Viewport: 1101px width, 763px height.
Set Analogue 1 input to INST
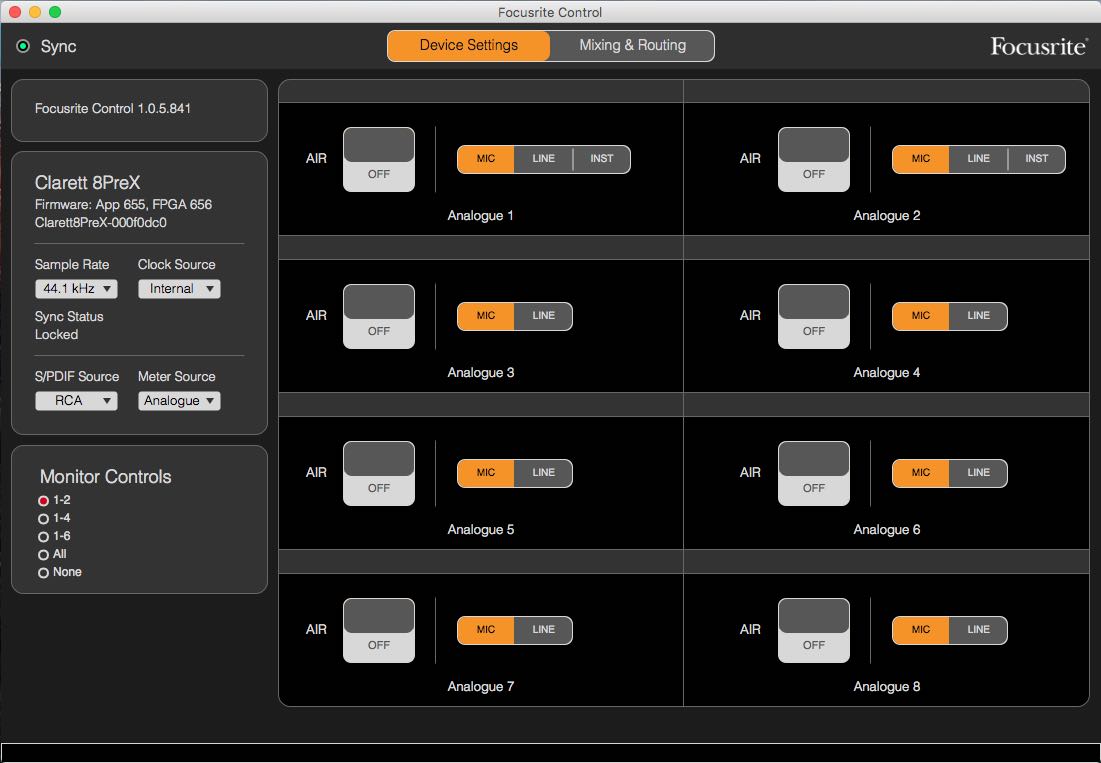(601, 159)
